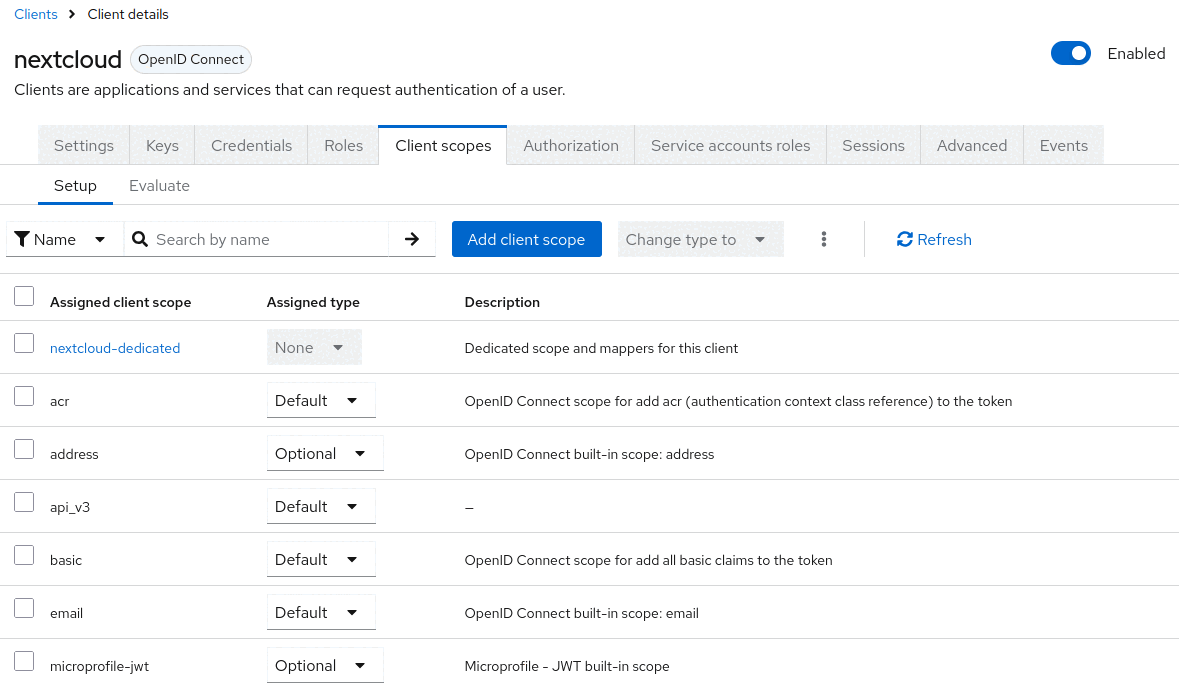Click the arrow icon to submit search

click(414, 239)
